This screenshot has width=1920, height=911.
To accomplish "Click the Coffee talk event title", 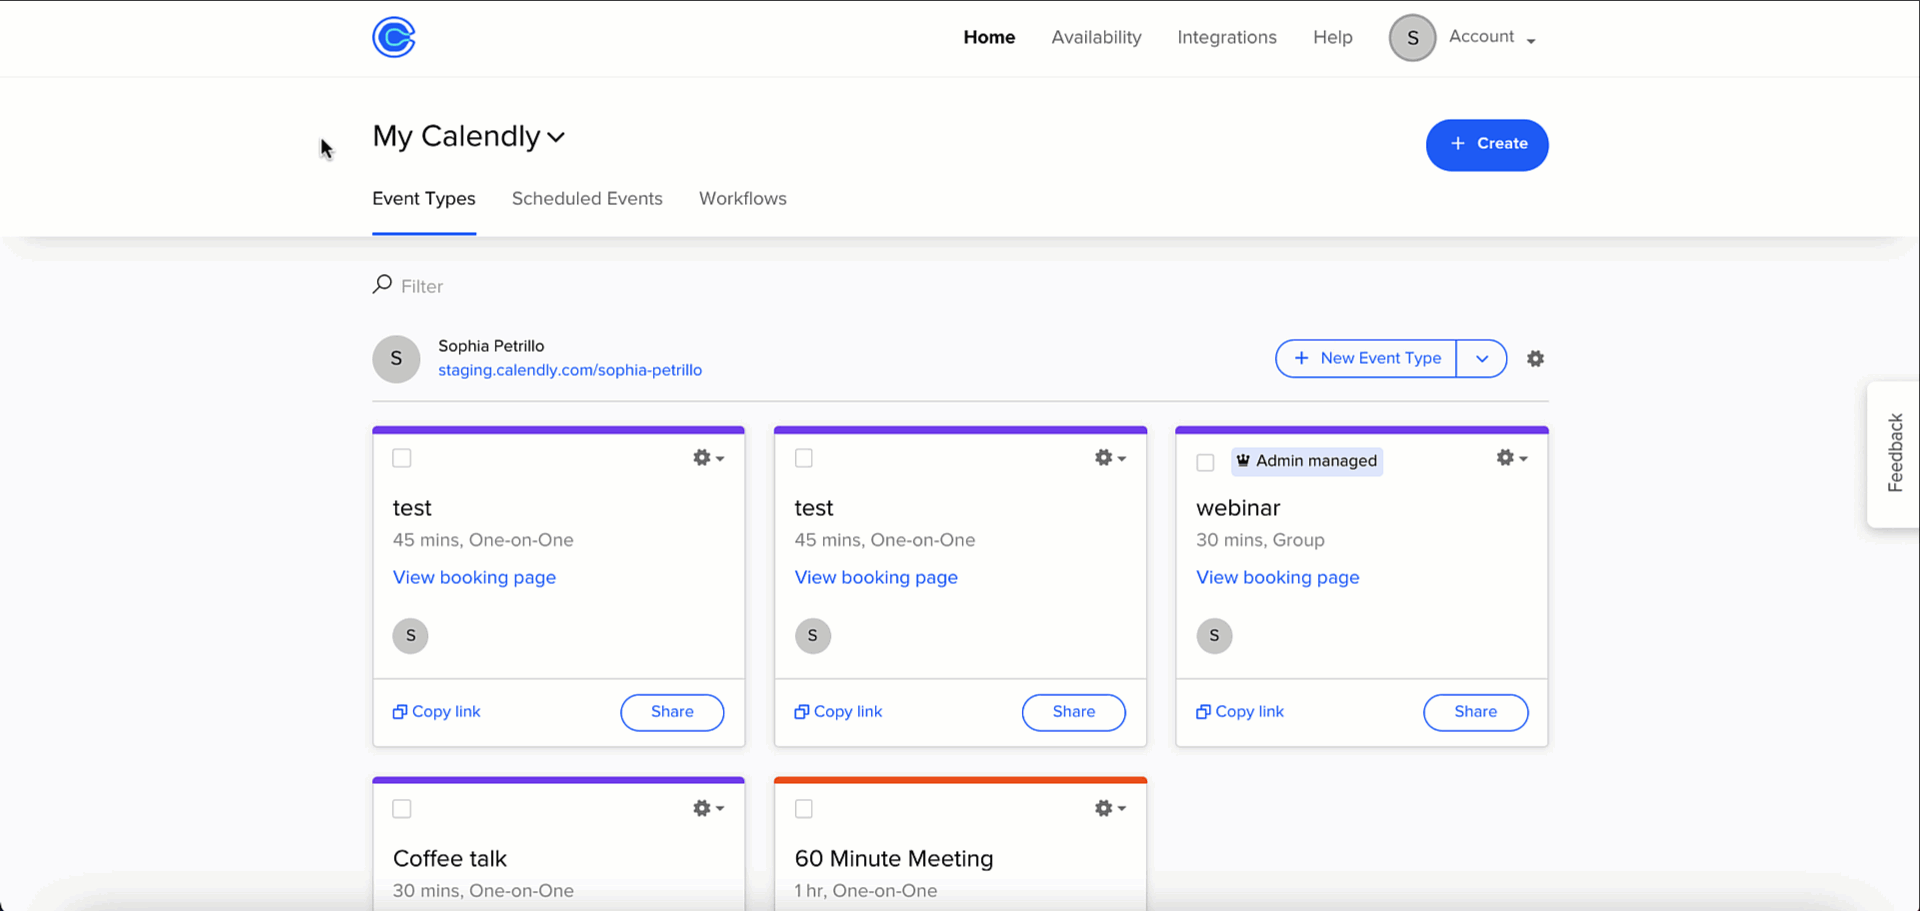I will 450,858.
